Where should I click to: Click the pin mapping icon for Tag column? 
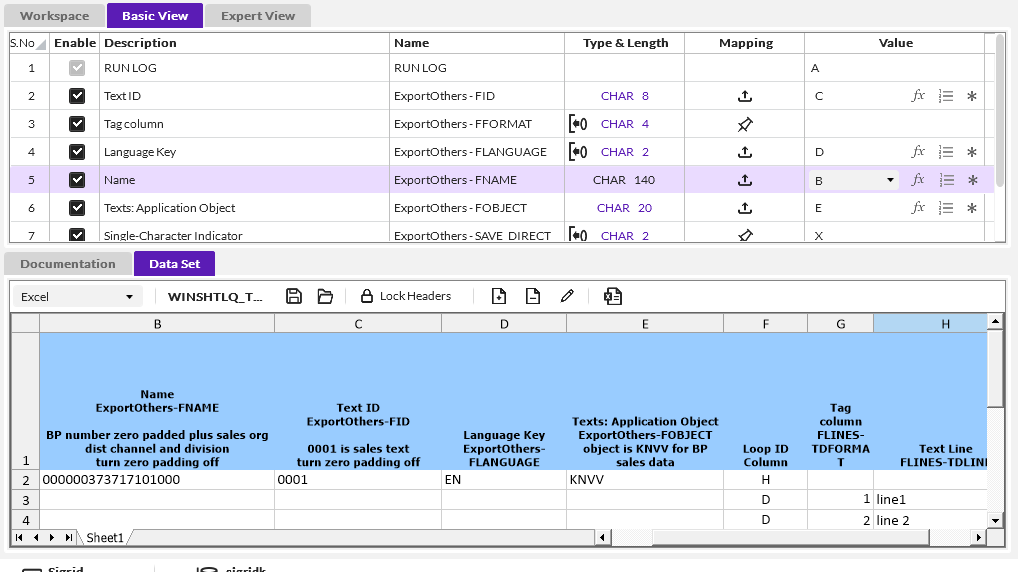point(744,124)
